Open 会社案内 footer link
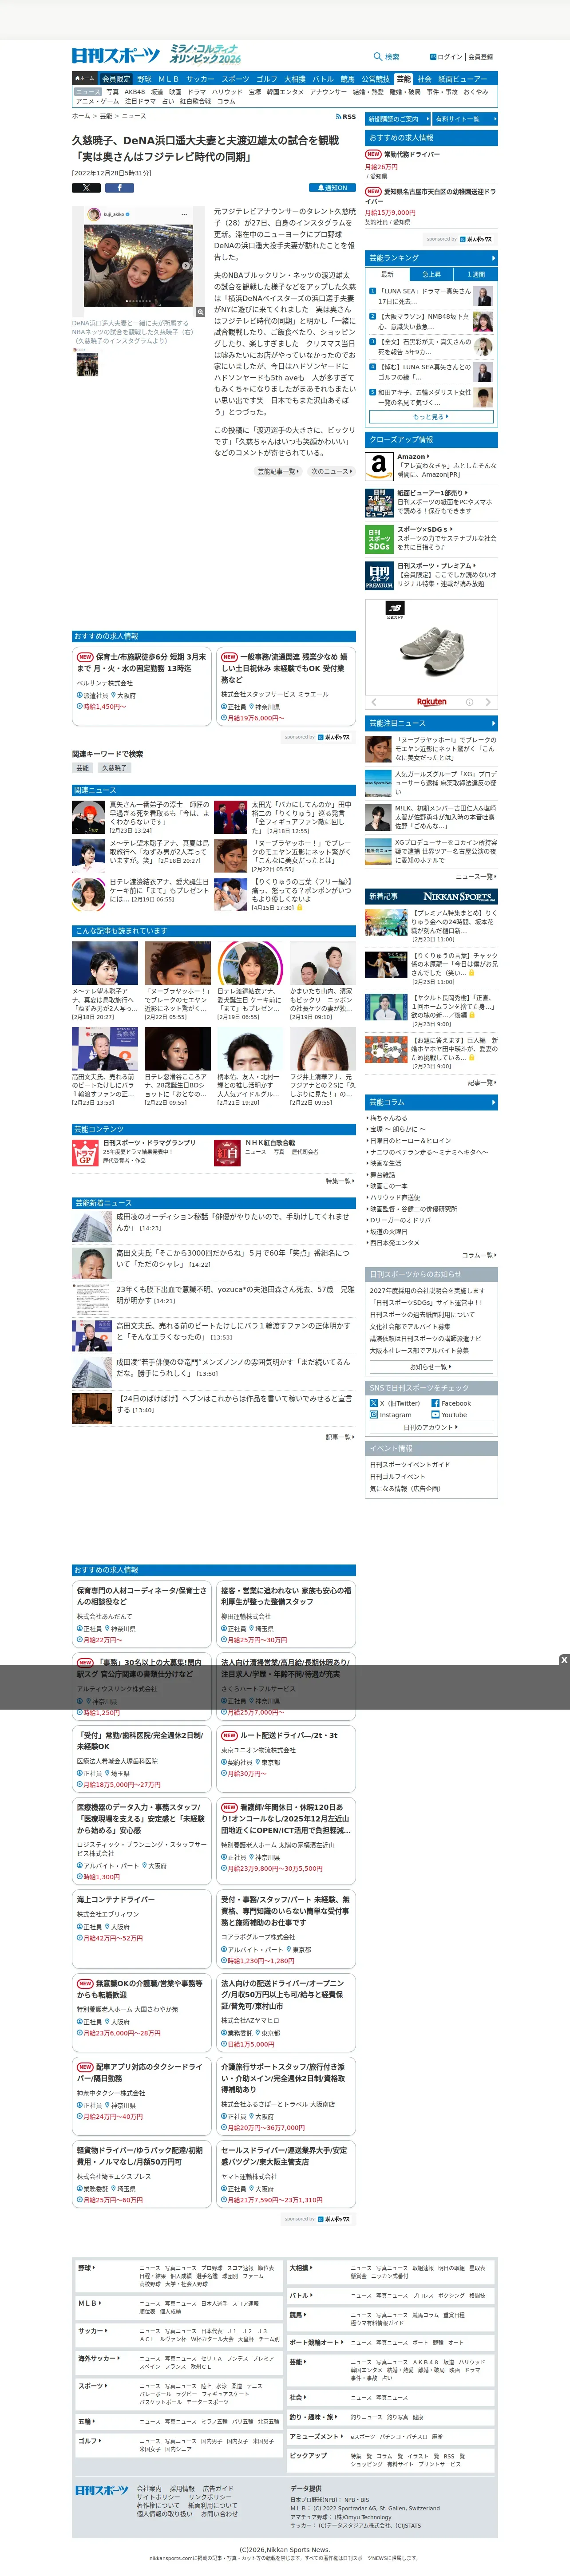 click(x=149, y=2488)
